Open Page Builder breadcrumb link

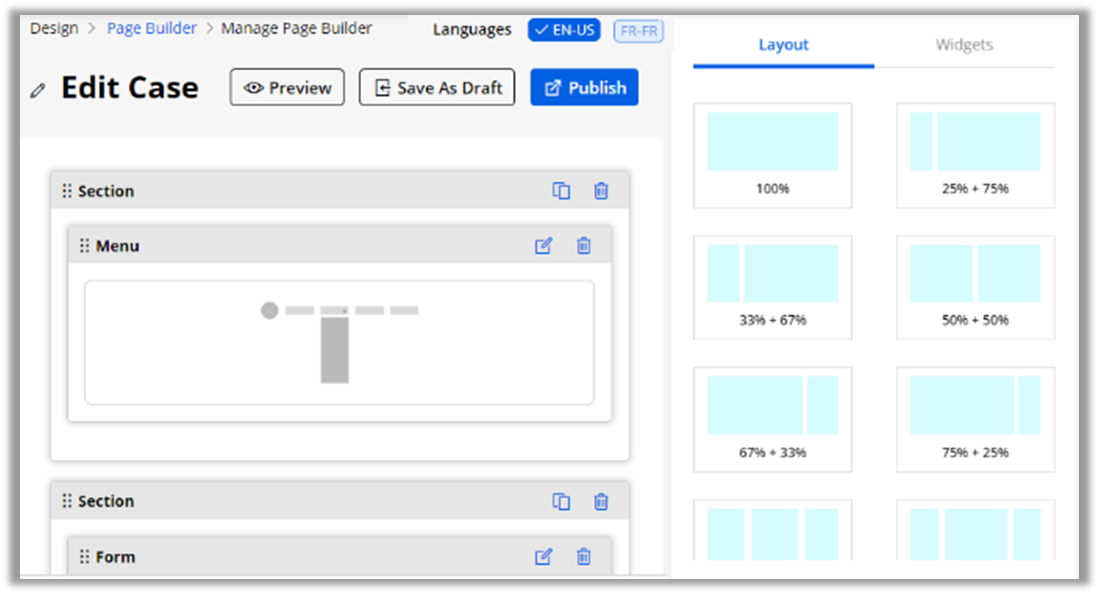pos(152,28)
